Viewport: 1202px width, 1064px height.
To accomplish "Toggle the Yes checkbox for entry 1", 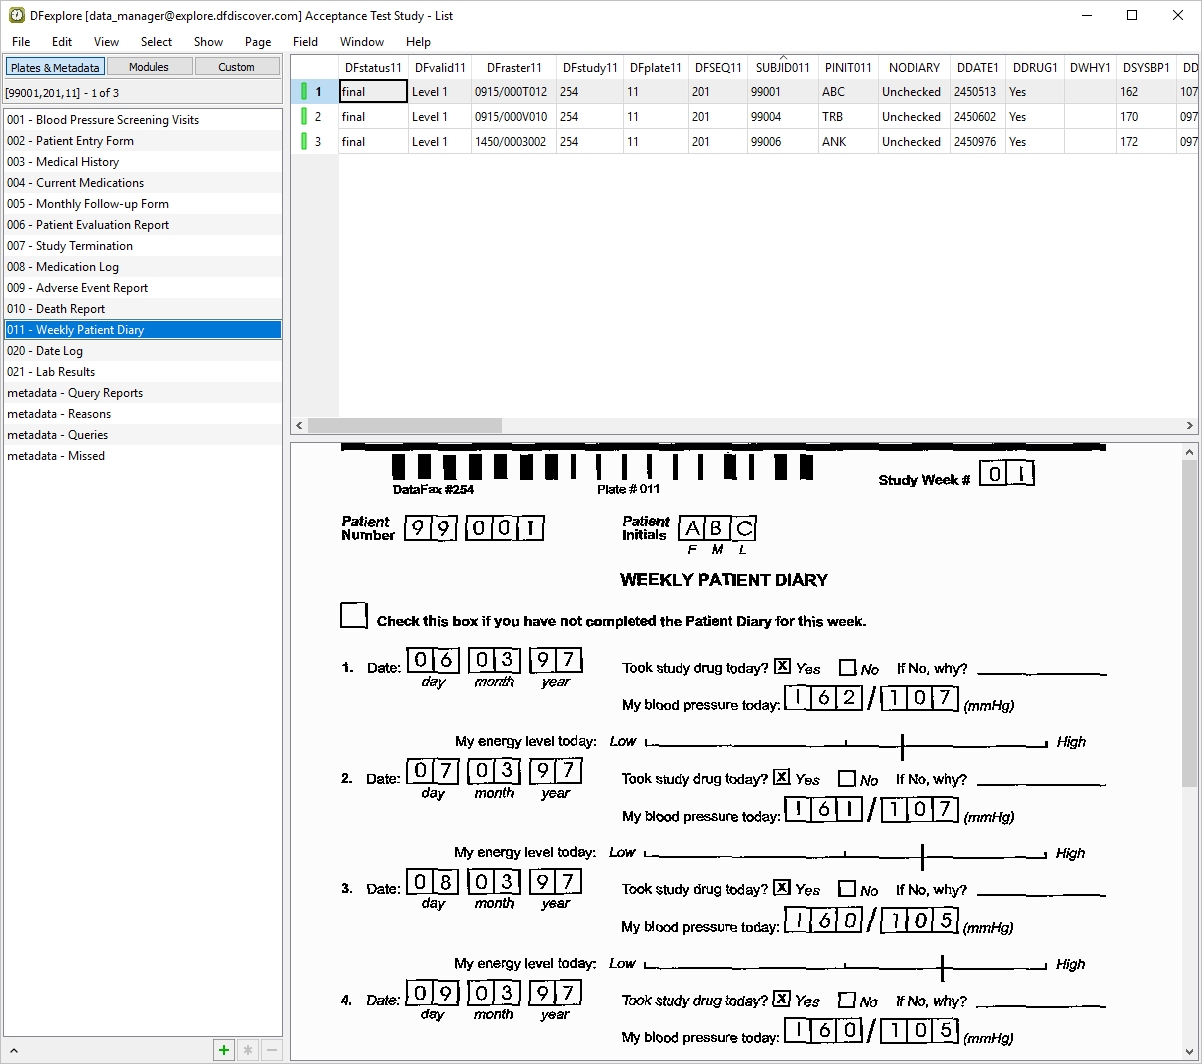I will (x=782, y=667).
